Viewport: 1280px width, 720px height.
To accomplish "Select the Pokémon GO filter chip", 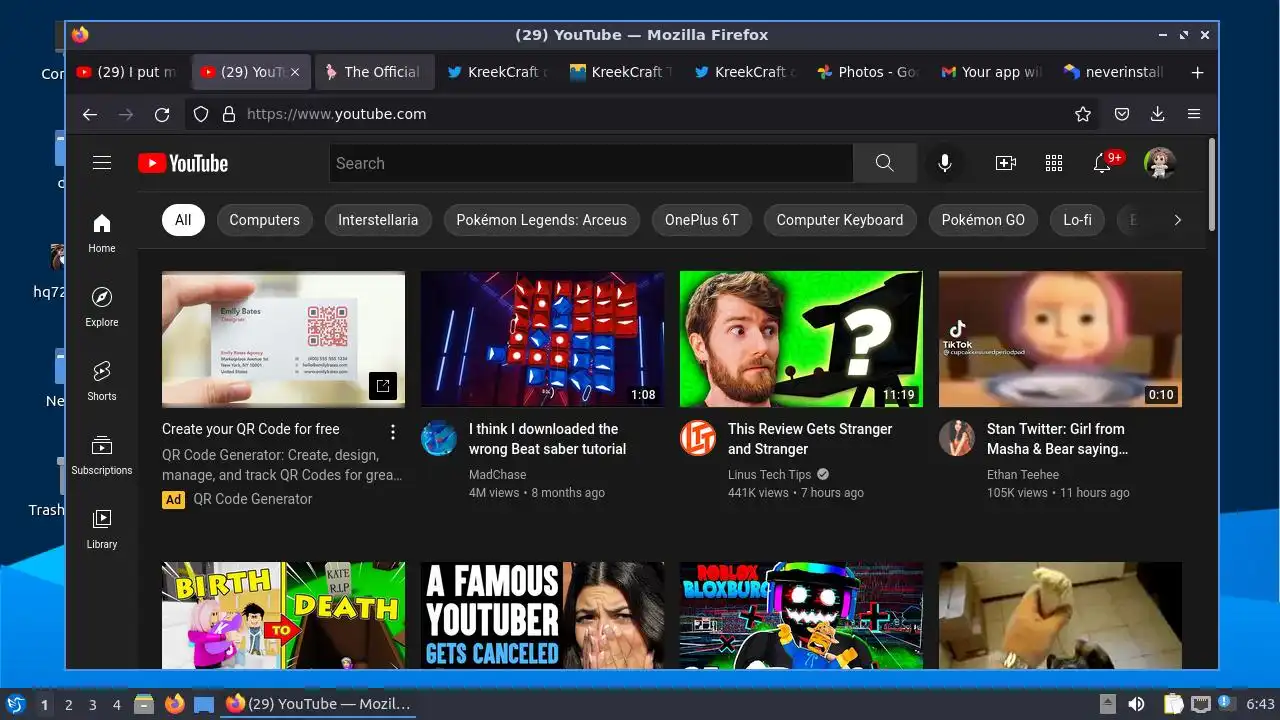I will click(x=983, y=220).
